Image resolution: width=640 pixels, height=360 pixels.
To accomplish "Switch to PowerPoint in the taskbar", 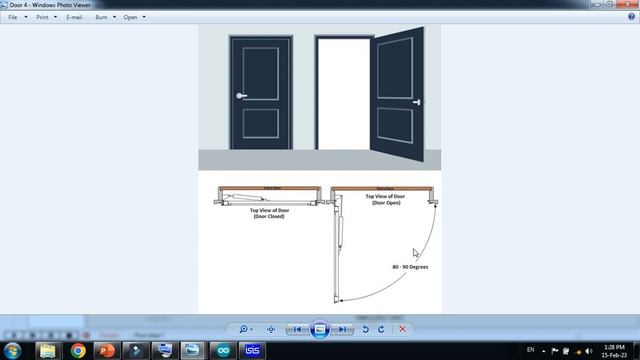I will (x=107, y=351).
